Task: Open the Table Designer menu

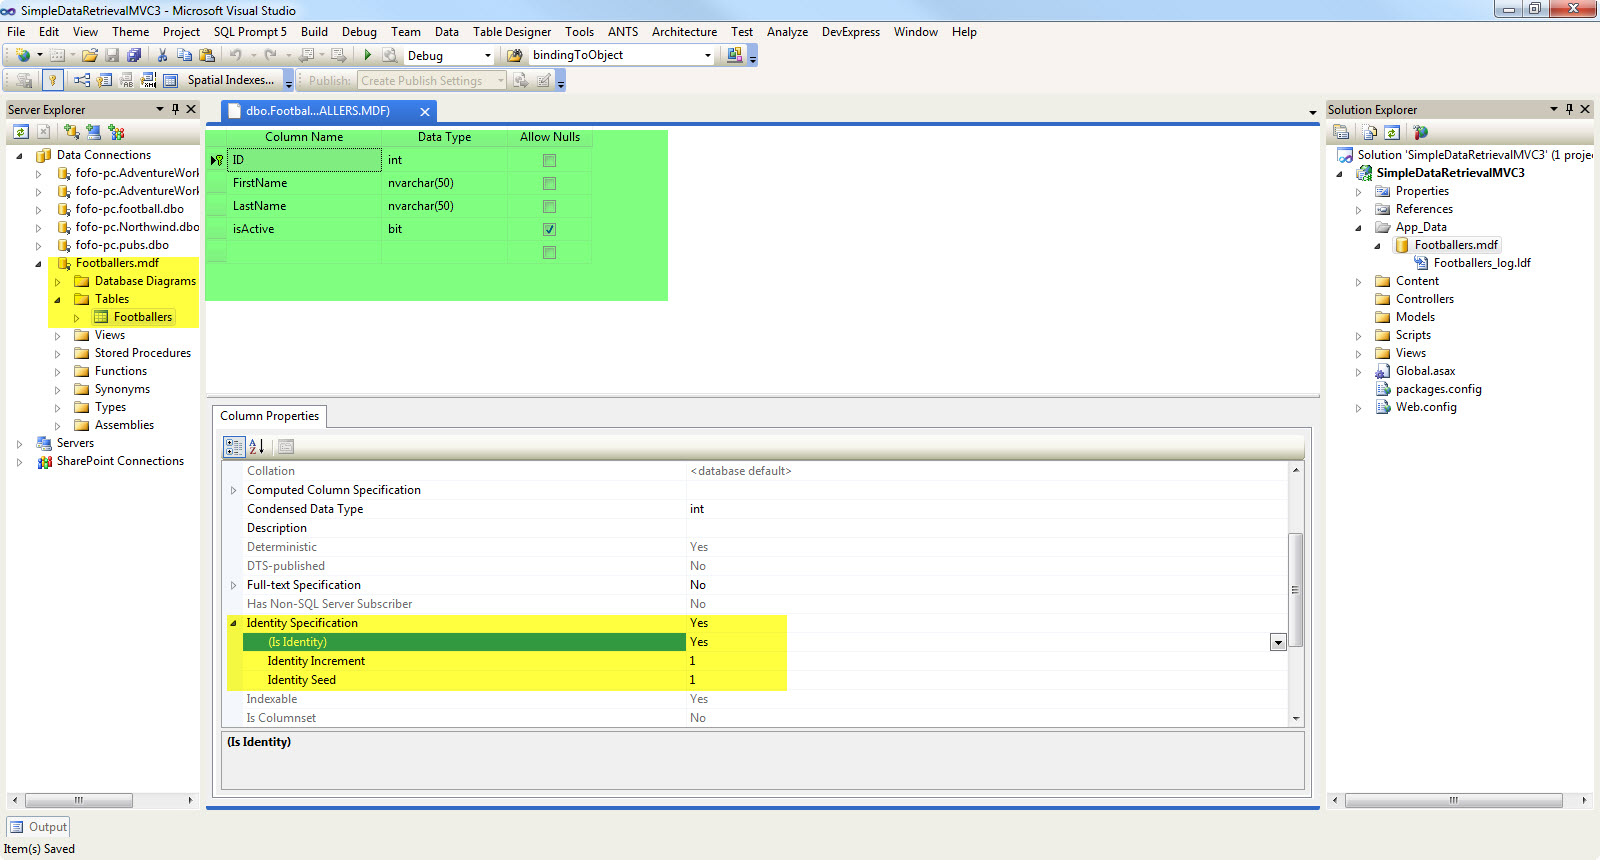Action: click(512, 32)
